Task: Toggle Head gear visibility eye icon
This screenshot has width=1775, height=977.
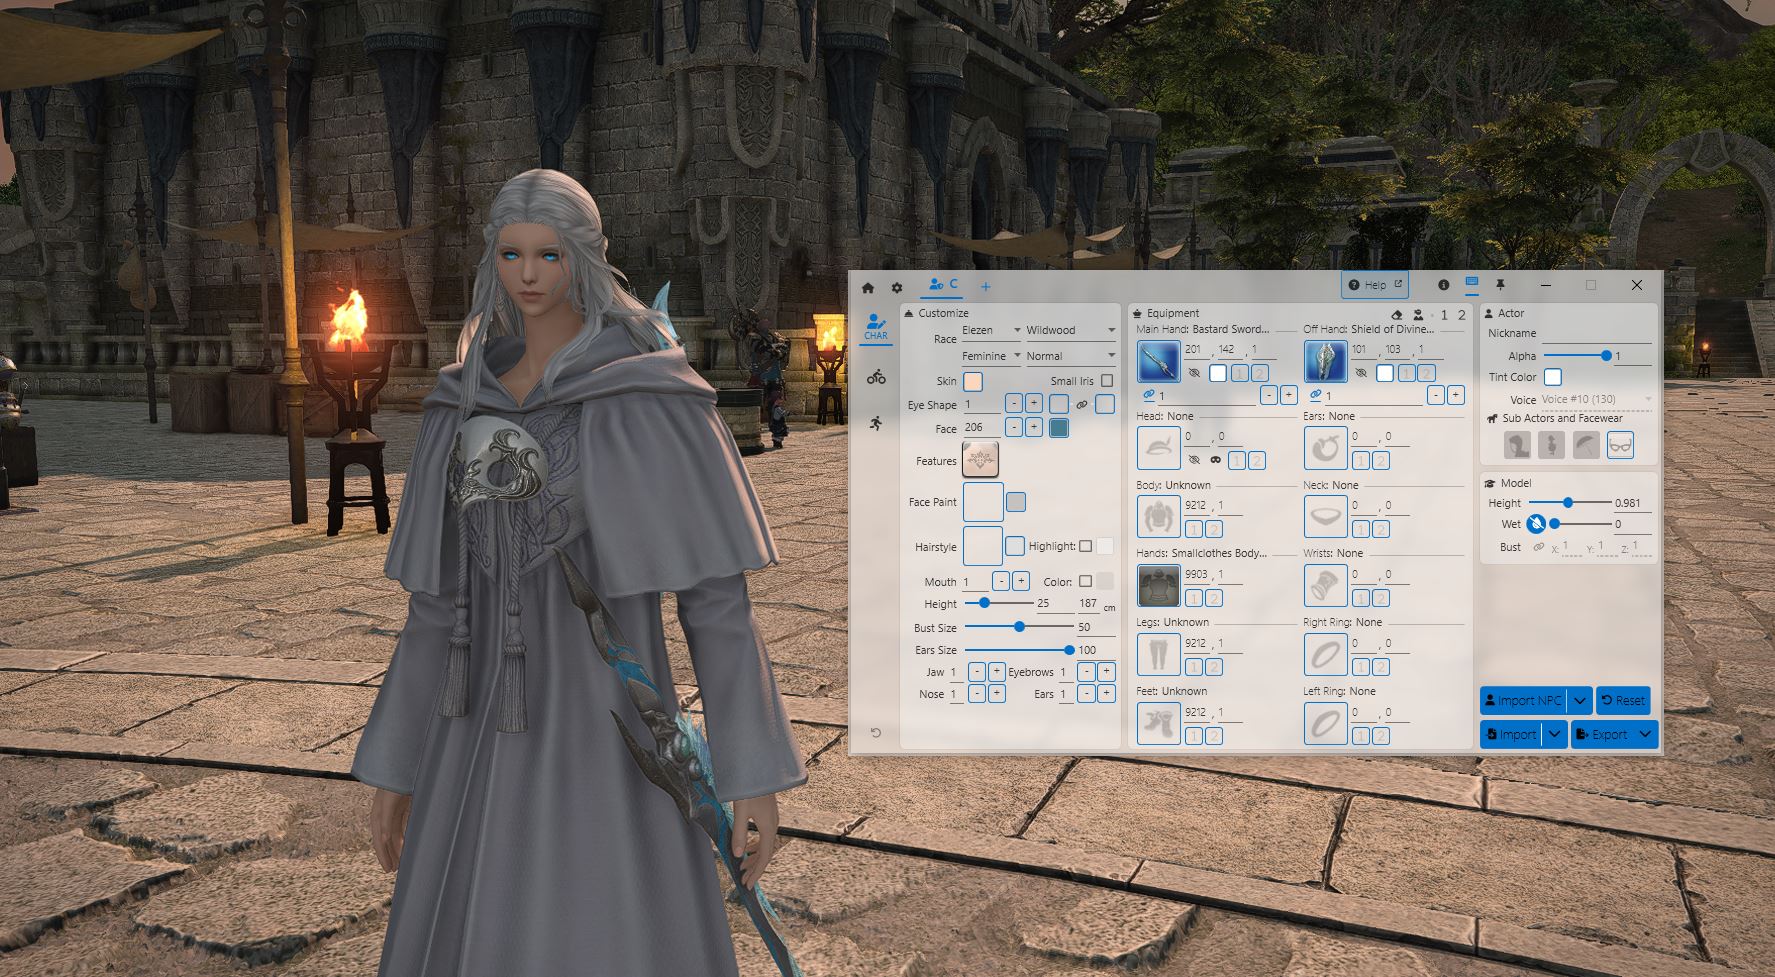Action: coord(1194,460)
